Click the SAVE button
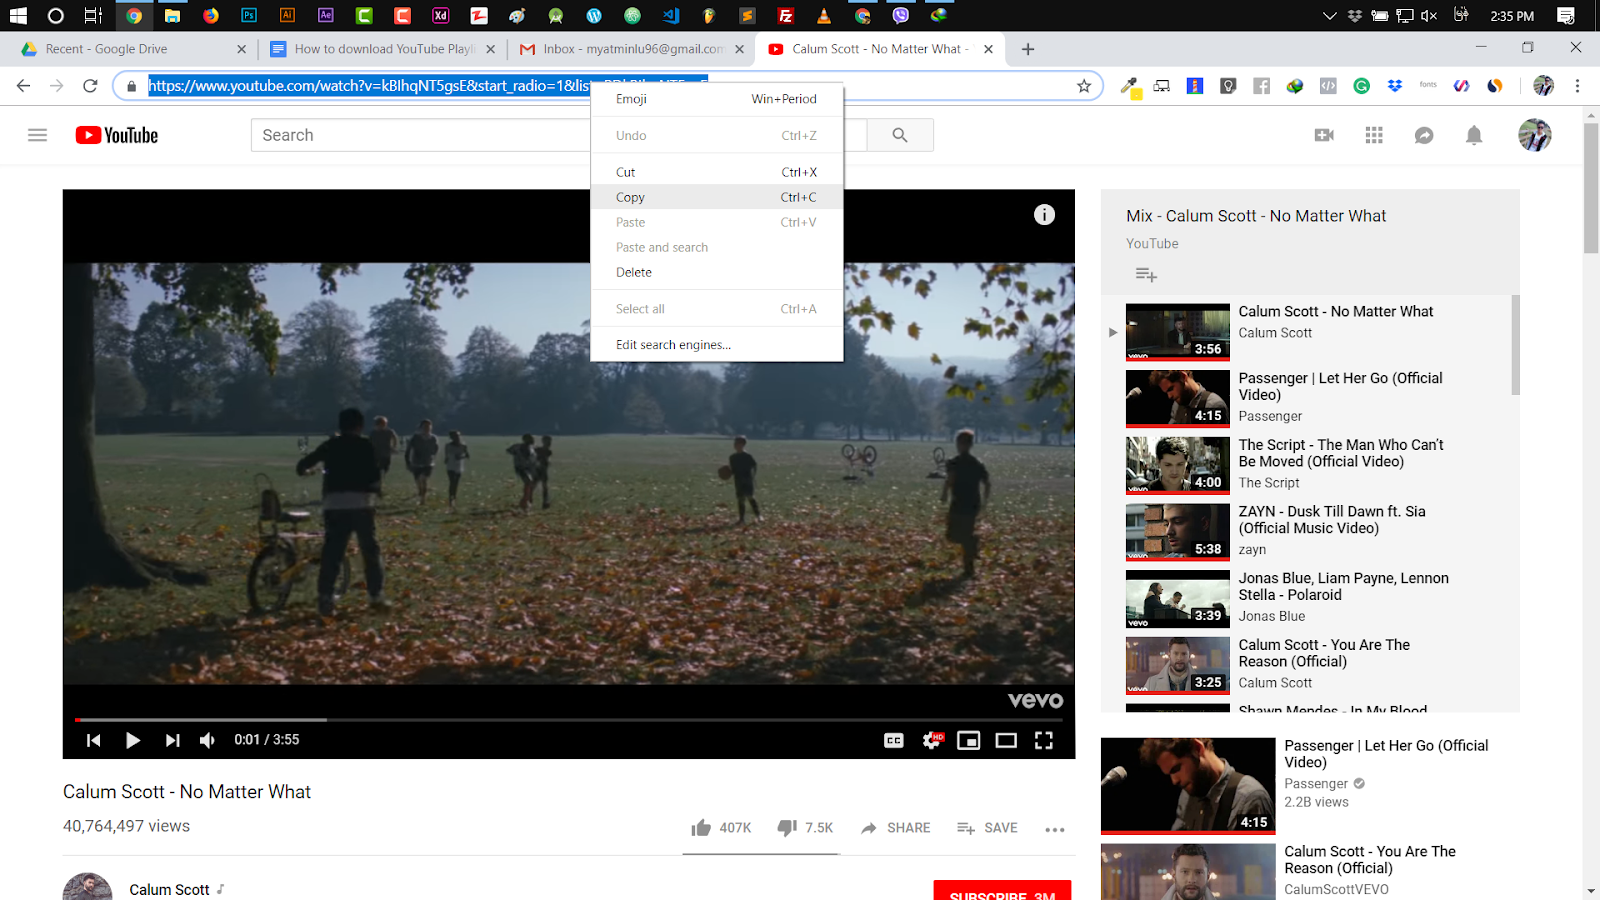Image resolution: width=1600 pixels, height=900 pixels. [x=987, y=828]
